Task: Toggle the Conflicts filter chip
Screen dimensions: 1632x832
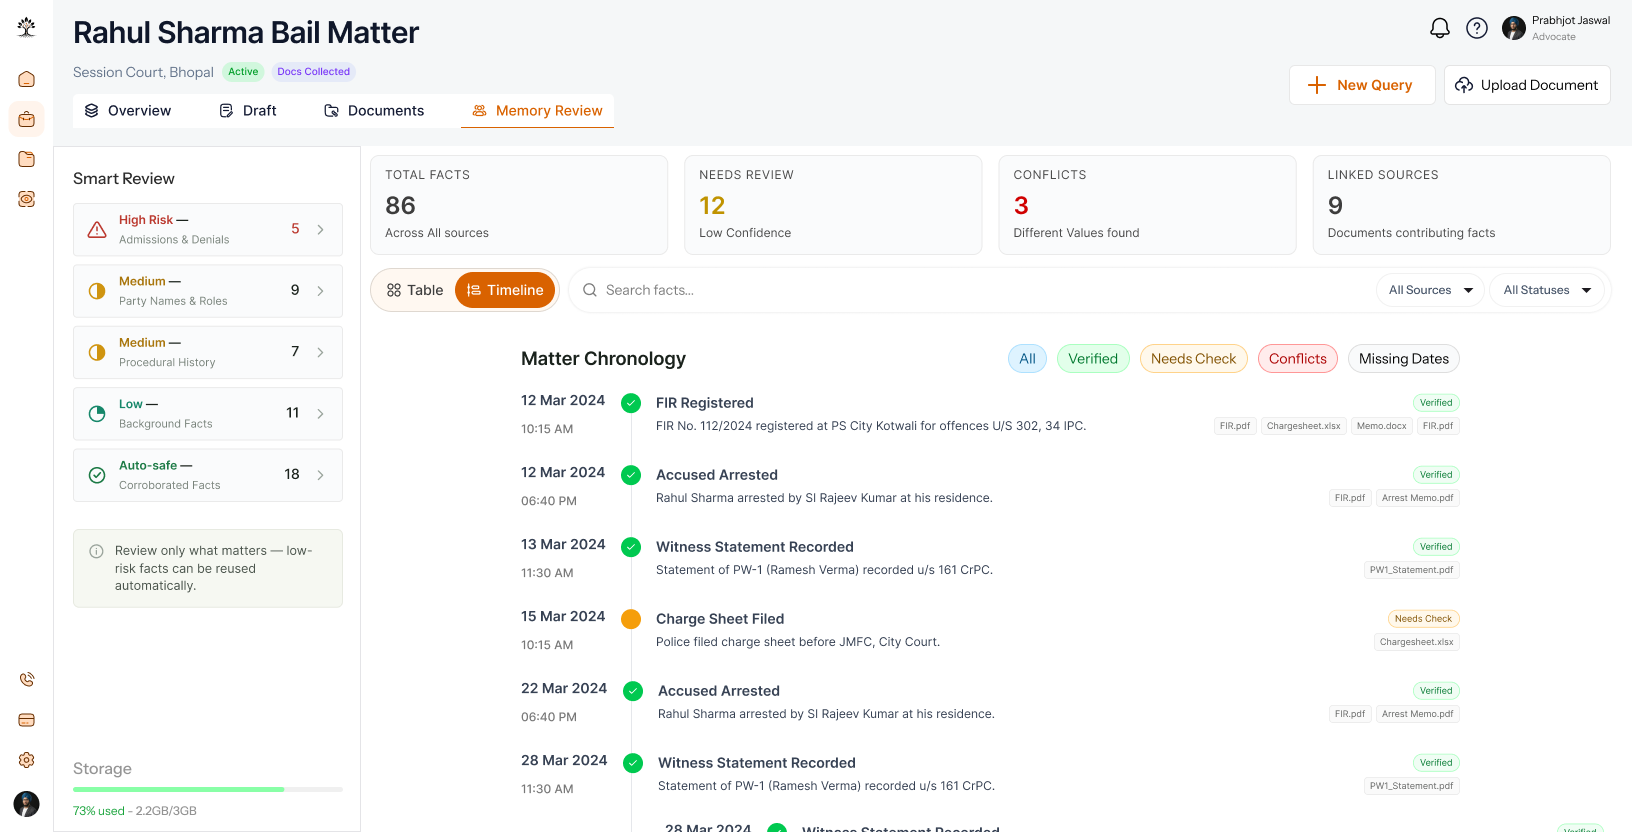Action: [1297, 359]
